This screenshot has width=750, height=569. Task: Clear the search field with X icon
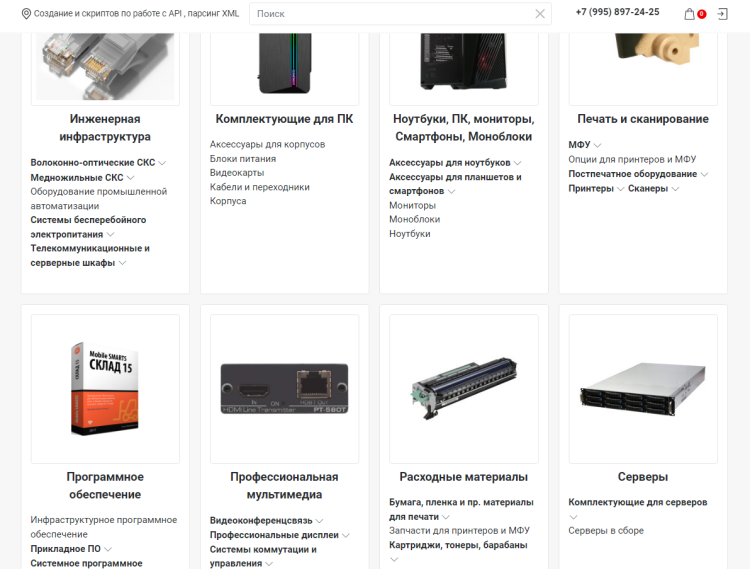click(540, 14)
